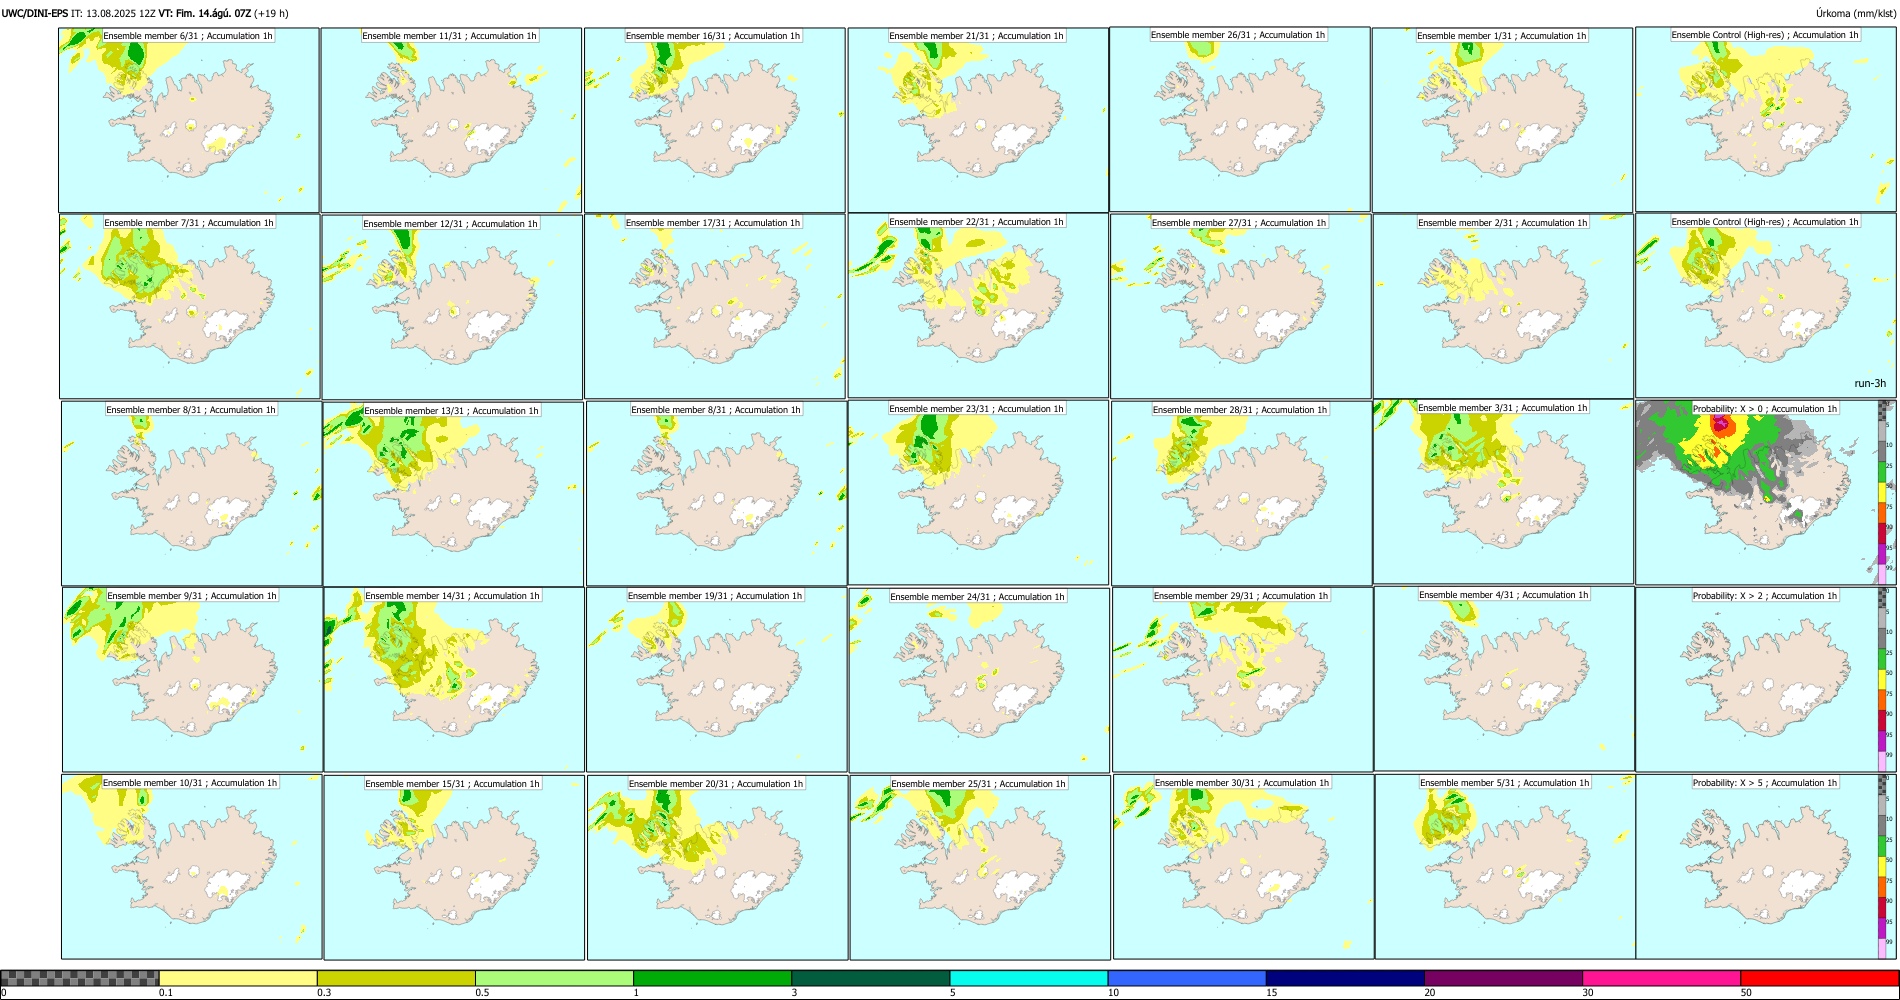This screenshot has width=1900, height=1000.
Task: Select the Probability X > 5 map panel
Action: (1765, 867)
